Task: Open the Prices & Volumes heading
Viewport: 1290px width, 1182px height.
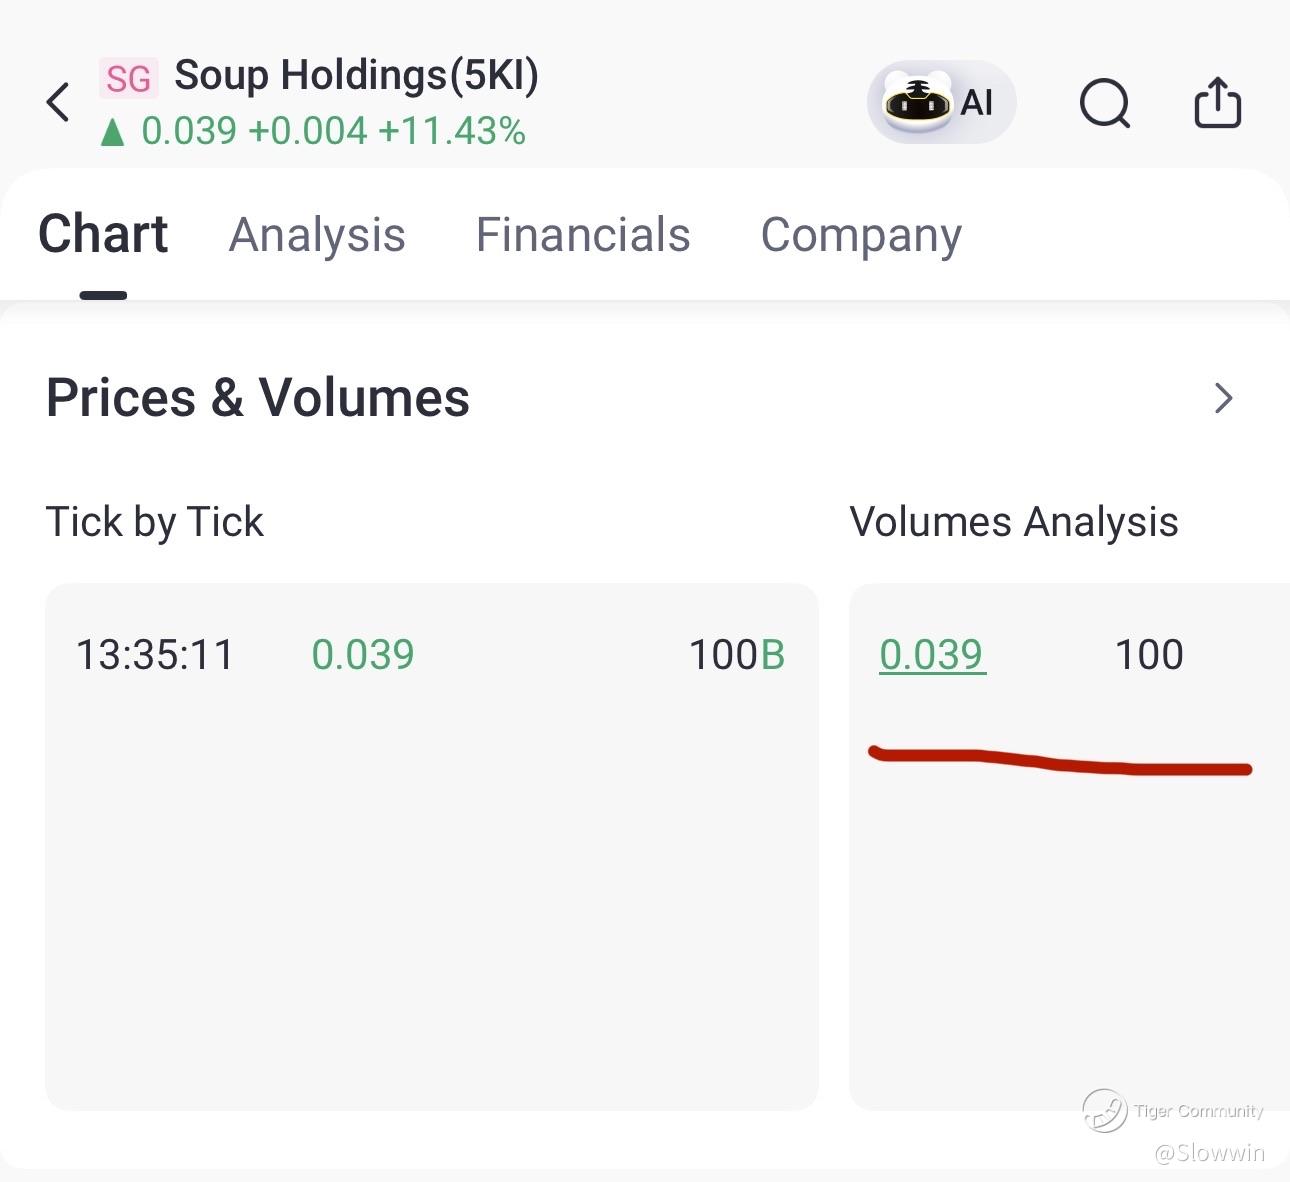Action: (258, 398)
